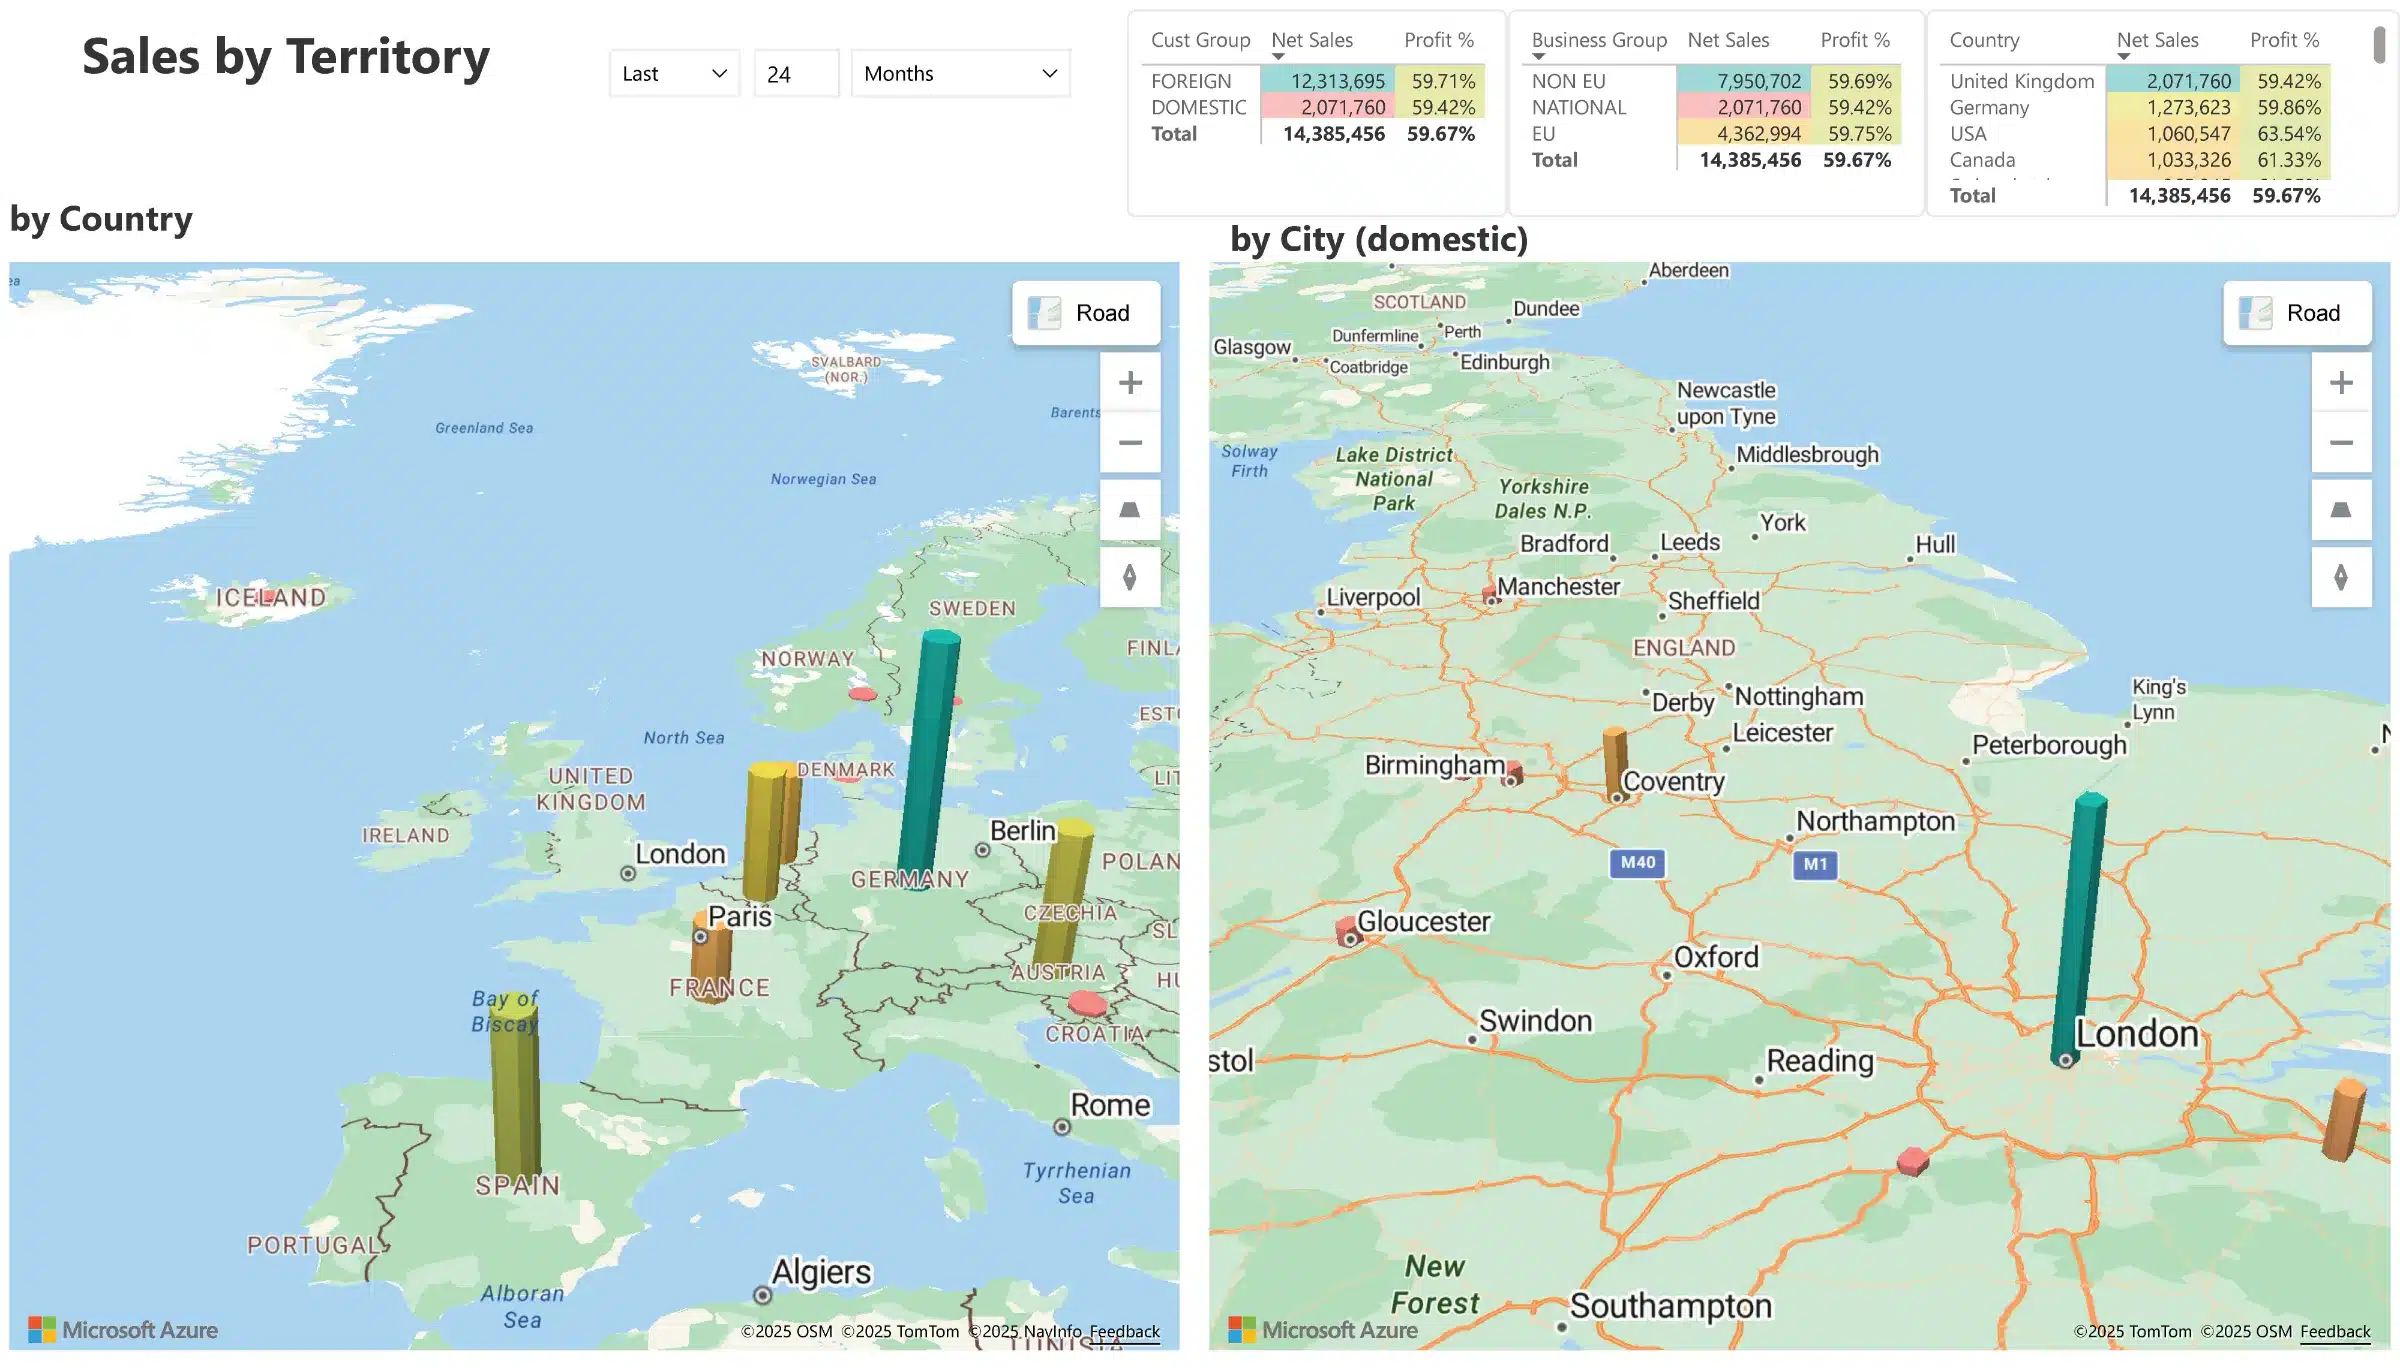Zoom out on the city map
Viewport: 2400px width, 1368px height.
pos(2341,442)
